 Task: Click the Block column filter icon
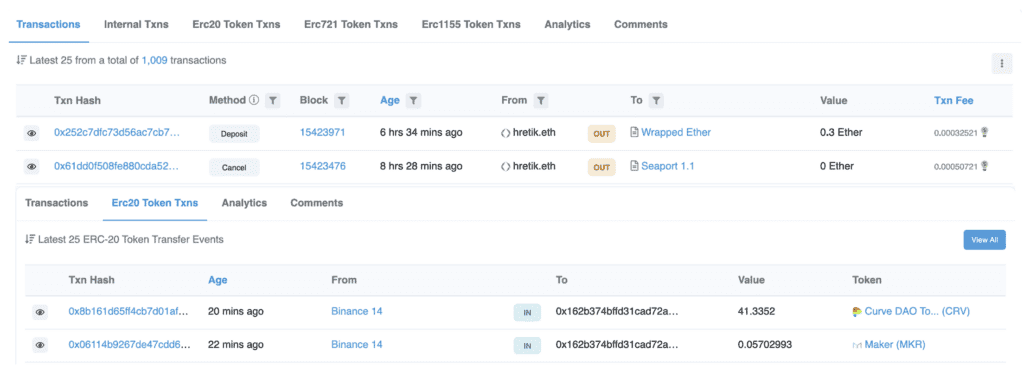(x=342, y=100)
